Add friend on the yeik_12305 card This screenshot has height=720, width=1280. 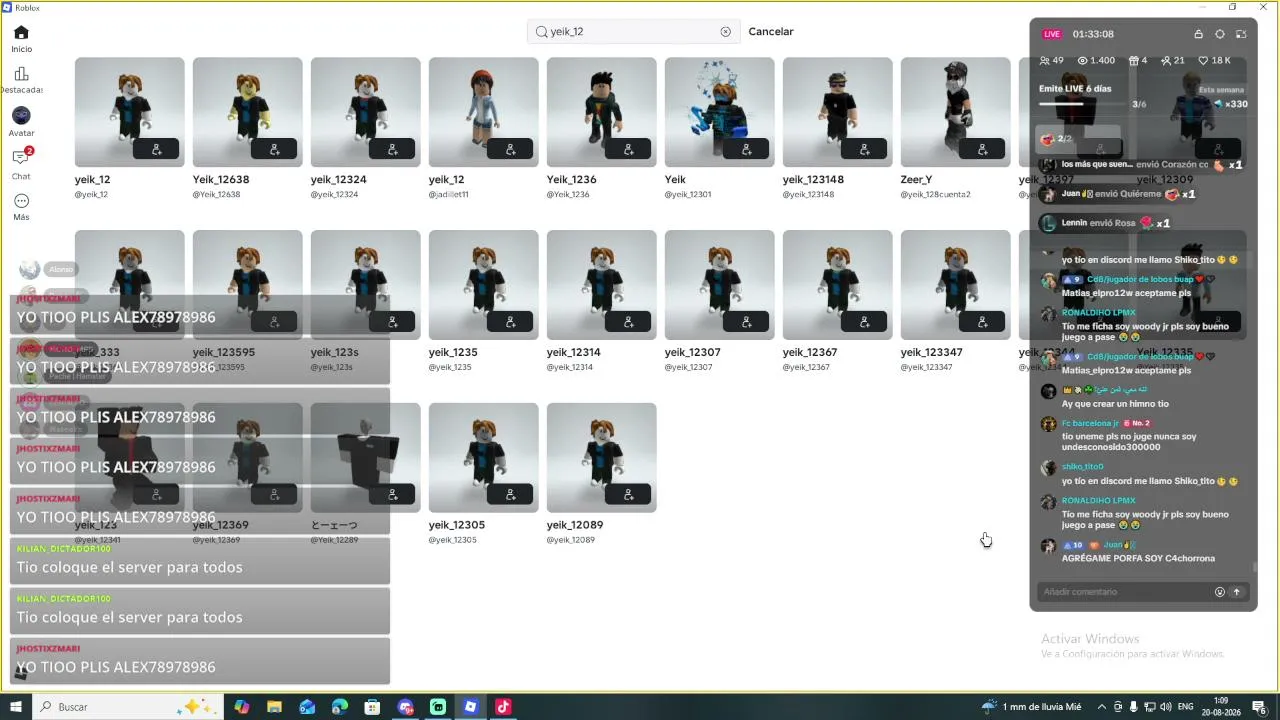pyautogui.click(x=510, y=494)
